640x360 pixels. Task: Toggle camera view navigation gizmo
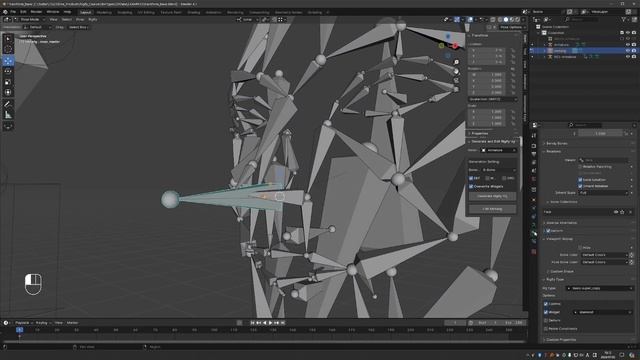[x=456, y=80]
